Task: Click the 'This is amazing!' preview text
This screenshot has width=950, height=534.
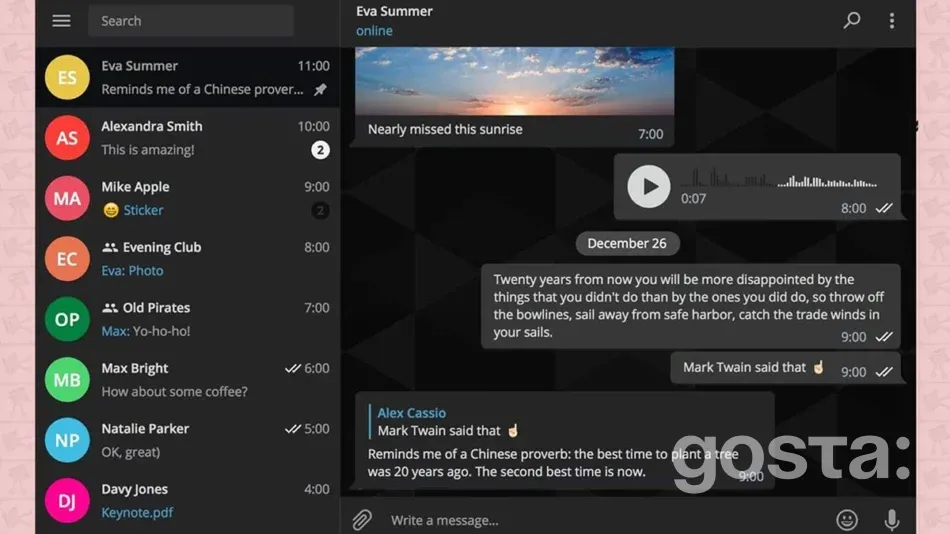Action: (x=148, y=150)
